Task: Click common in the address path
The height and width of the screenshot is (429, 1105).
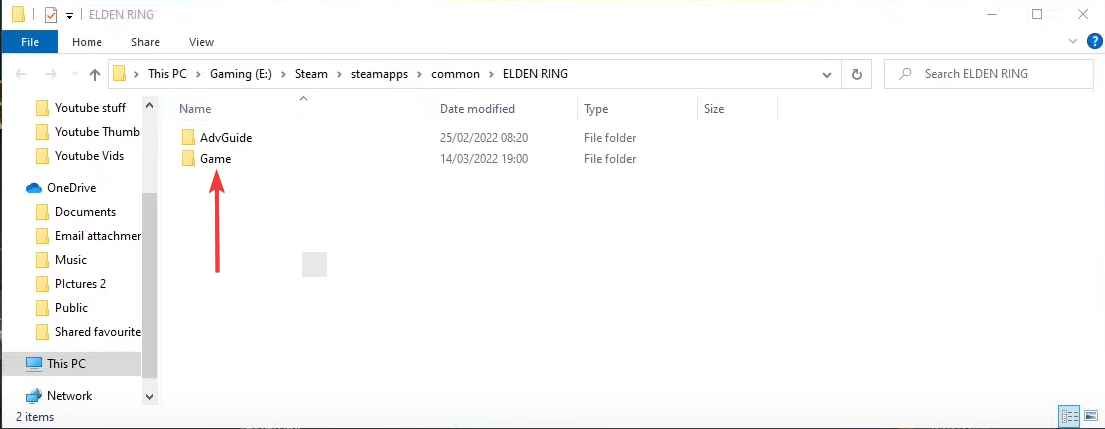Action: (455, 74)
